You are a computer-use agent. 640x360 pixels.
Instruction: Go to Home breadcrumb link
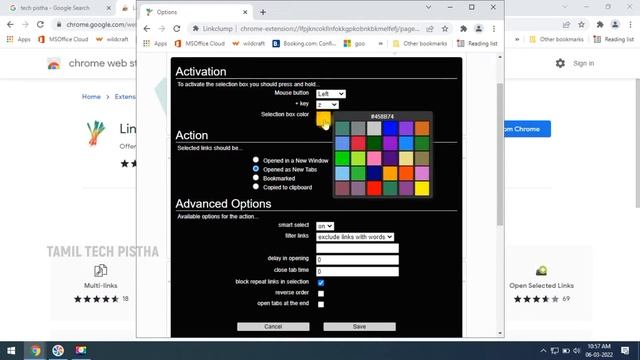[x=91, y=97]
